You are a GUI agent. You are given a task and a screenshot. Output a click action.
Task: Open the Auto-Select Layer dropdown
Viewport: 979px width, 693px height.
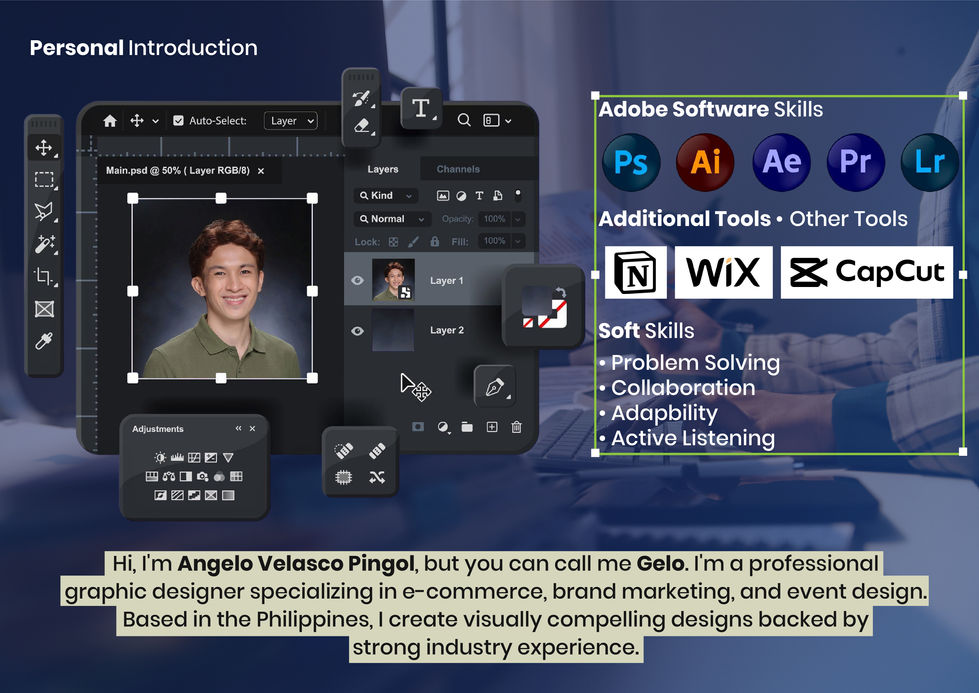coord(291,120)
